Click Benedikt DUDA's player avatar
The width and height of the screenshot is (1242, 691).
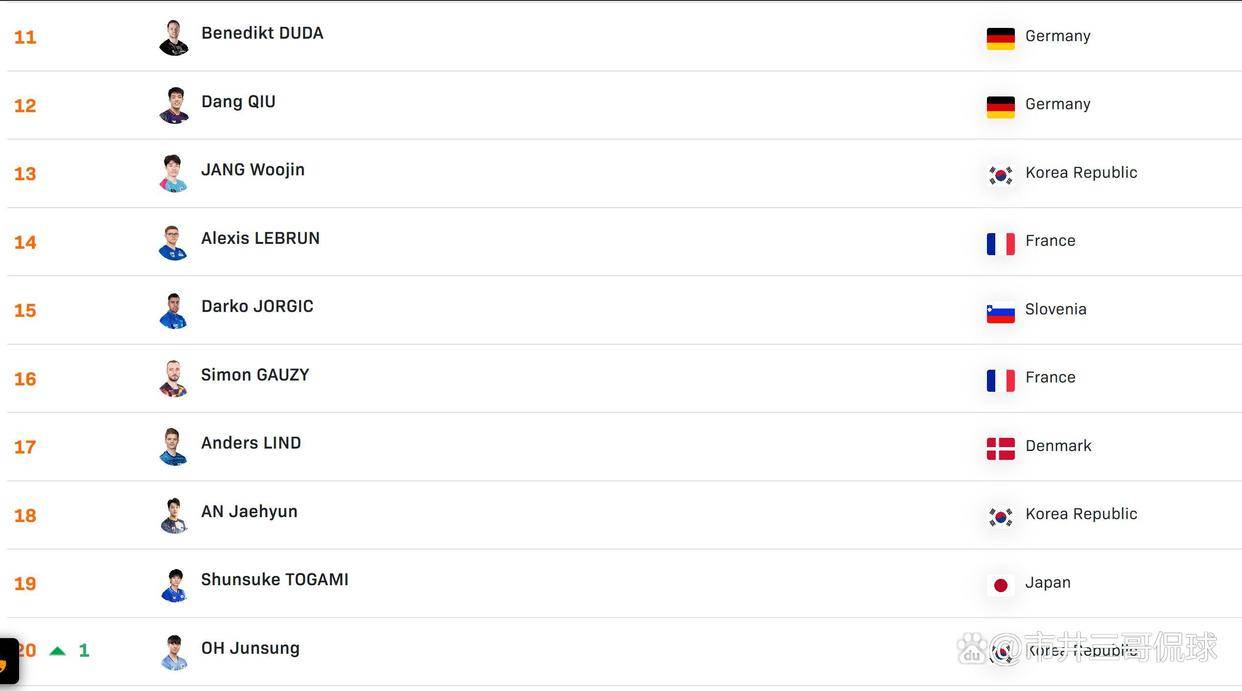(174, 37)
